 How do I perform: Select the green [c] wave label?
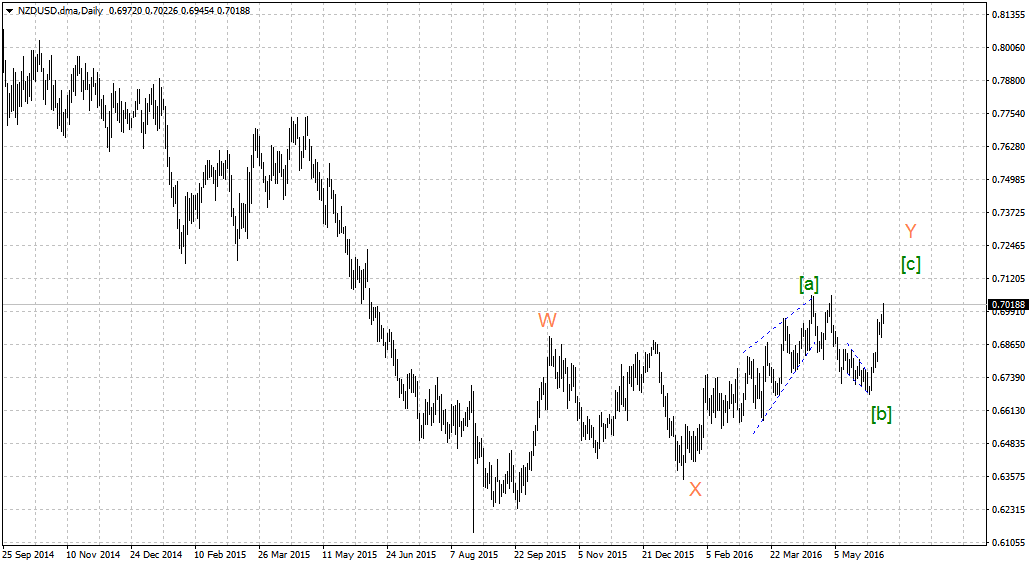[x=910, y=265]
